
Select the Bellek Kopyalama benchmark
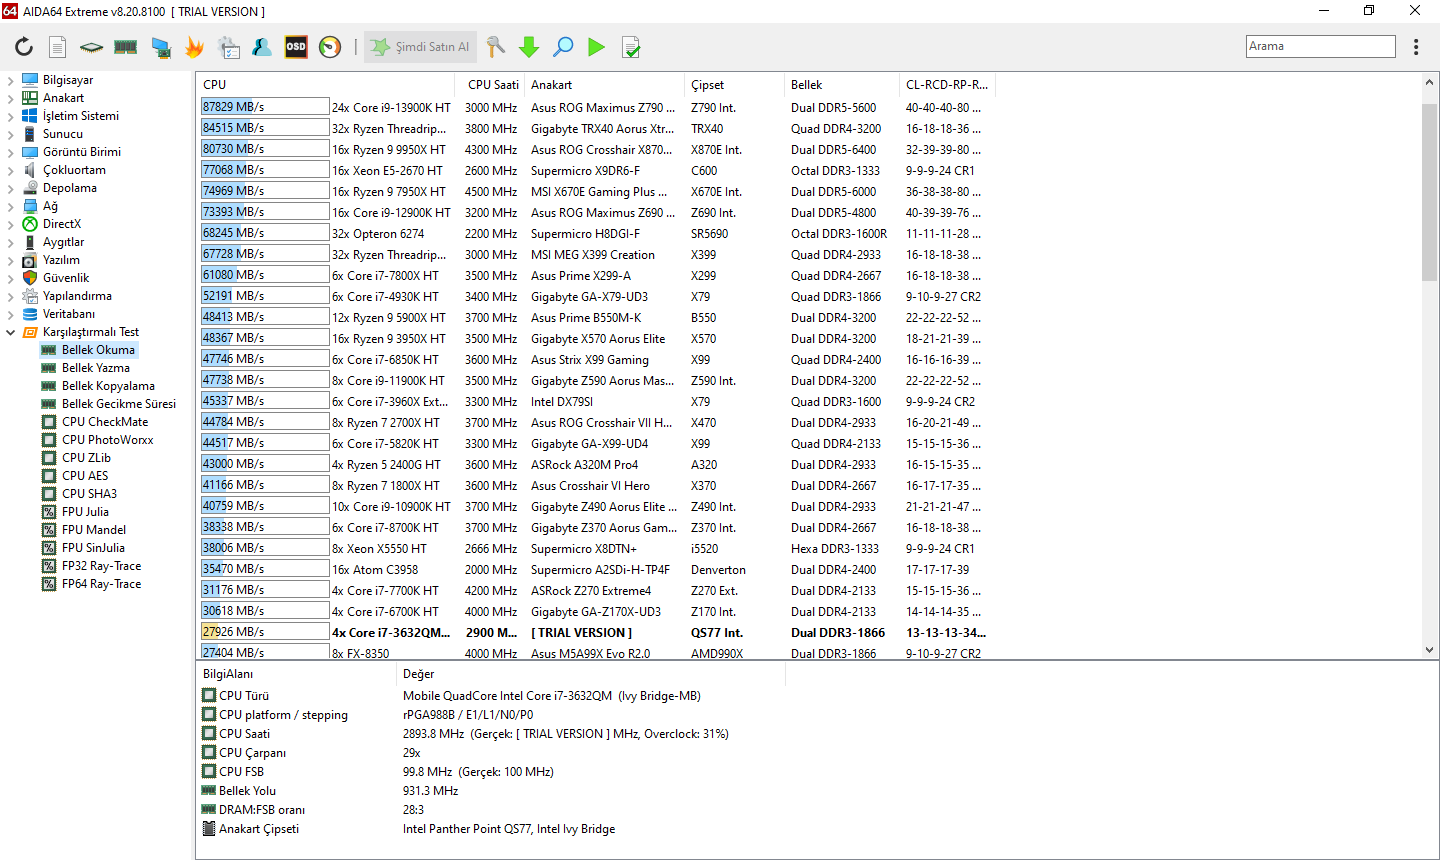108,386
